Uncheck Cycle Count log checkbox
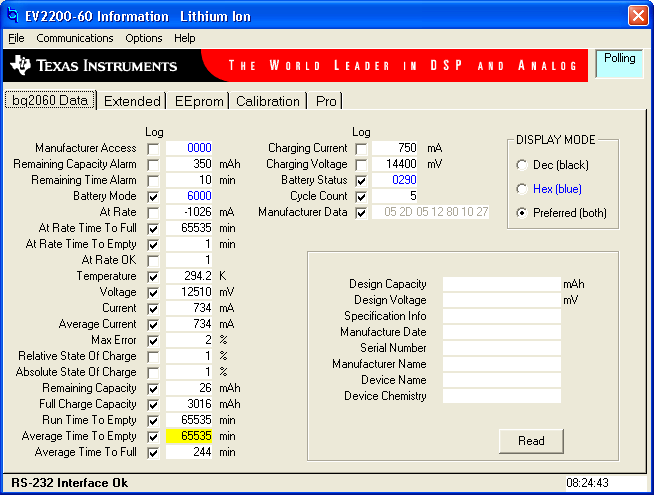This screenshot has height=499, width=654. (361, 197)
